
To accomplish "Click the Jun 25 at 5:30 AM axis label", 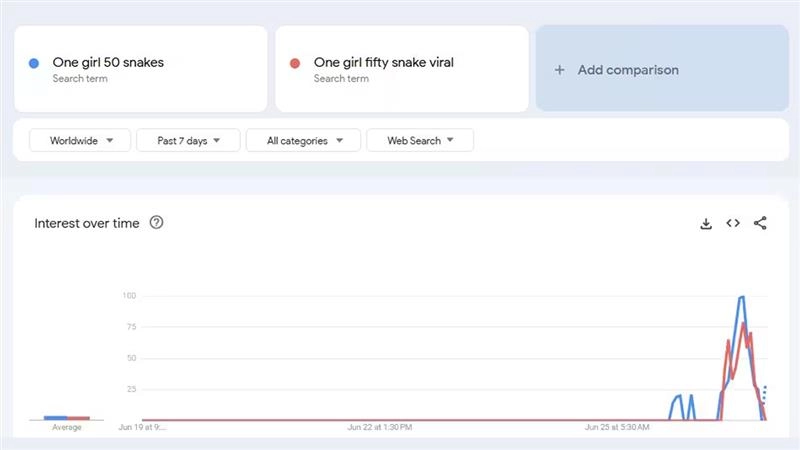I will [617, 427].
